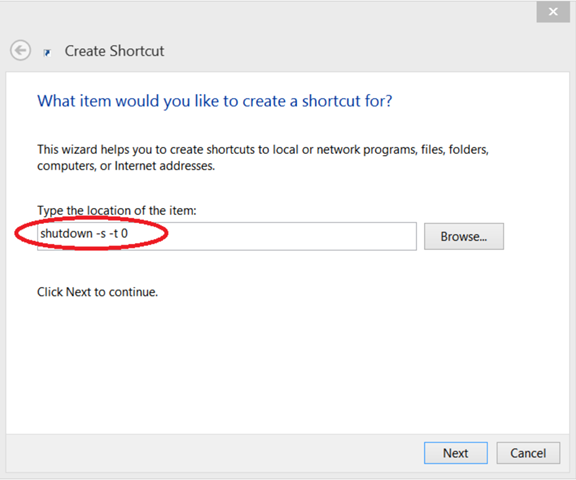
Task: Click on the 'shutdown -s -t 0' text
Action: point(84,234)
